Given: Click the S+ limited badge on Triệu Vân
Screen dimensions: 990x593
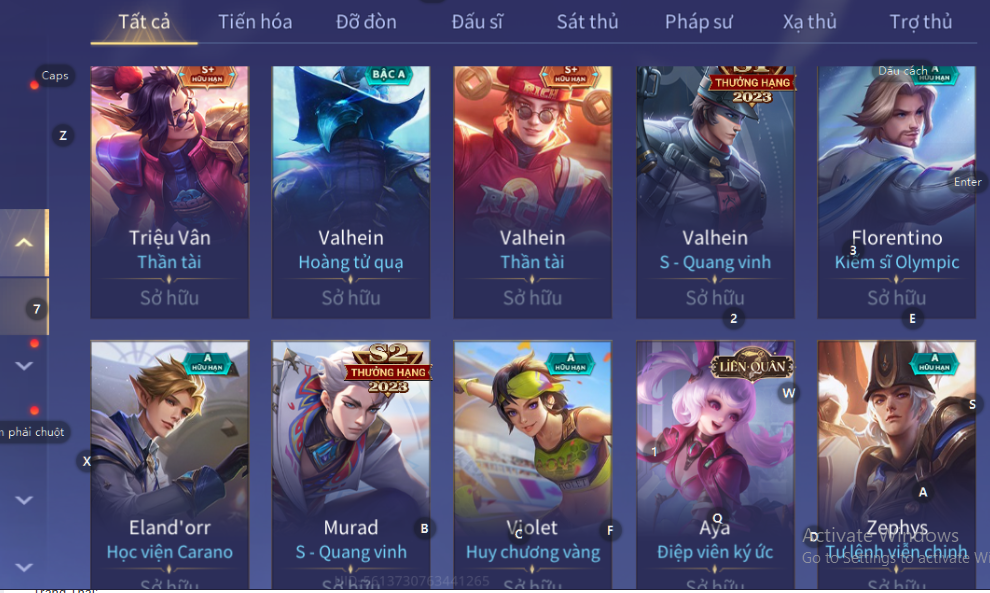Looking at the screenshot, I should (x=208, y=75).
